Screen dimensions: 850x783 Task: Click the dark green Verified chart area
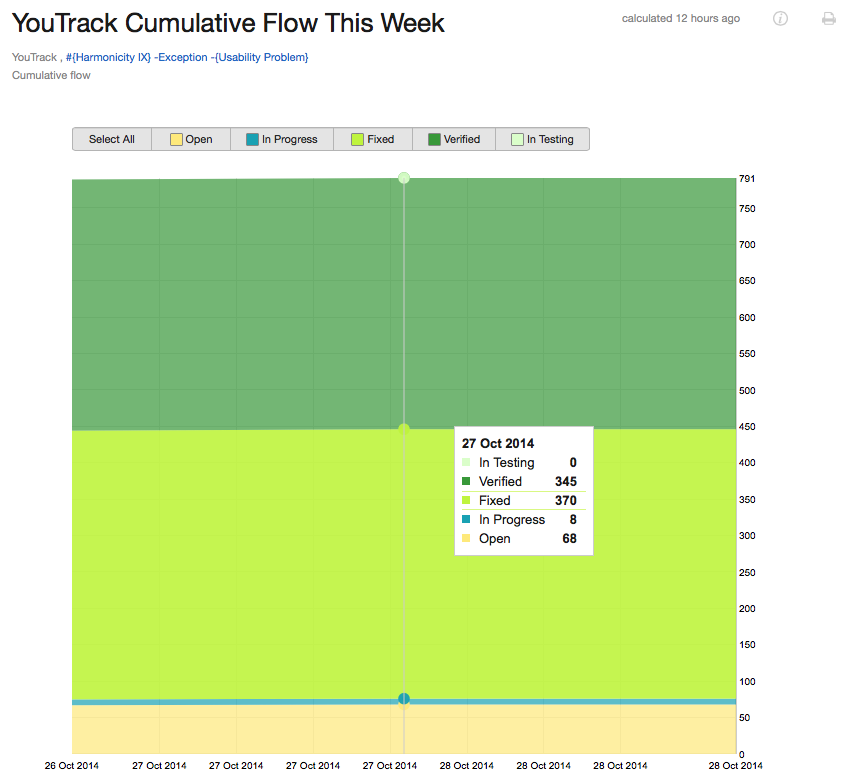(x=239, y=304)
